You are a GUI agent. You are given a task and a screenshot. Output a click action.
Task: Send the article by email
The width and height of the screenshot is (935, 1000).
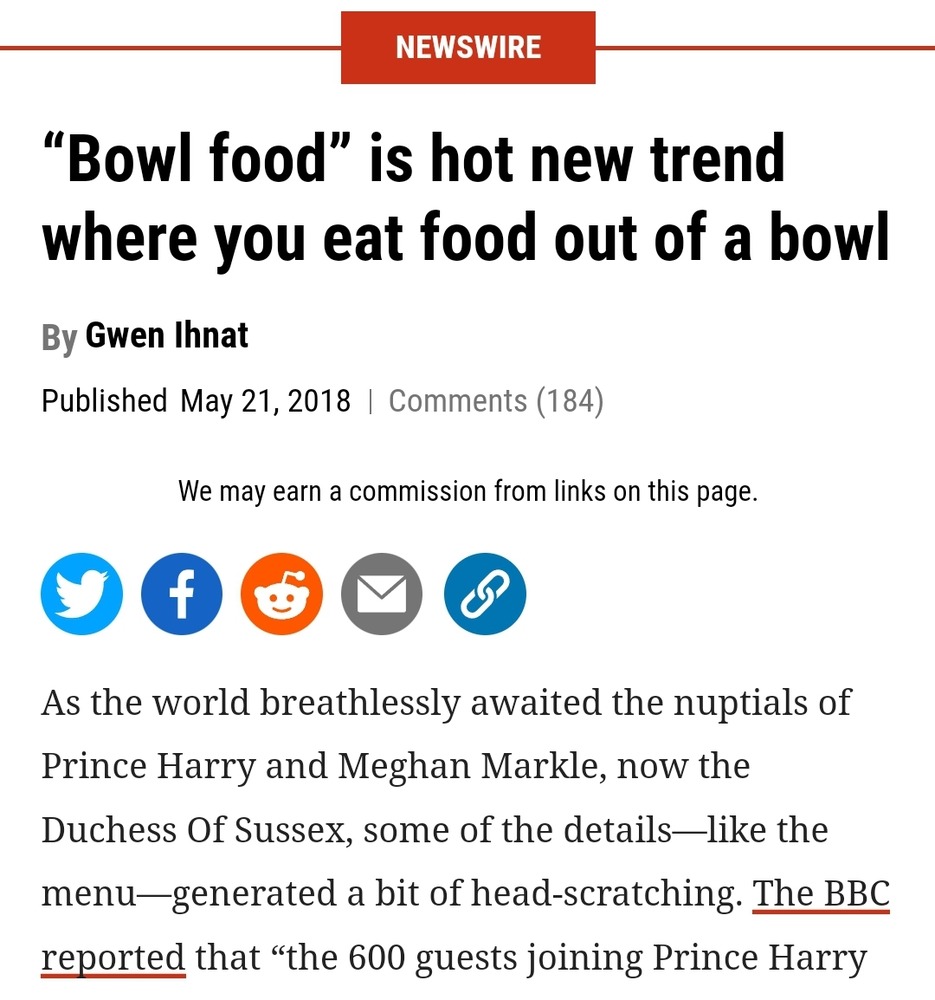[x=382, y=594]
